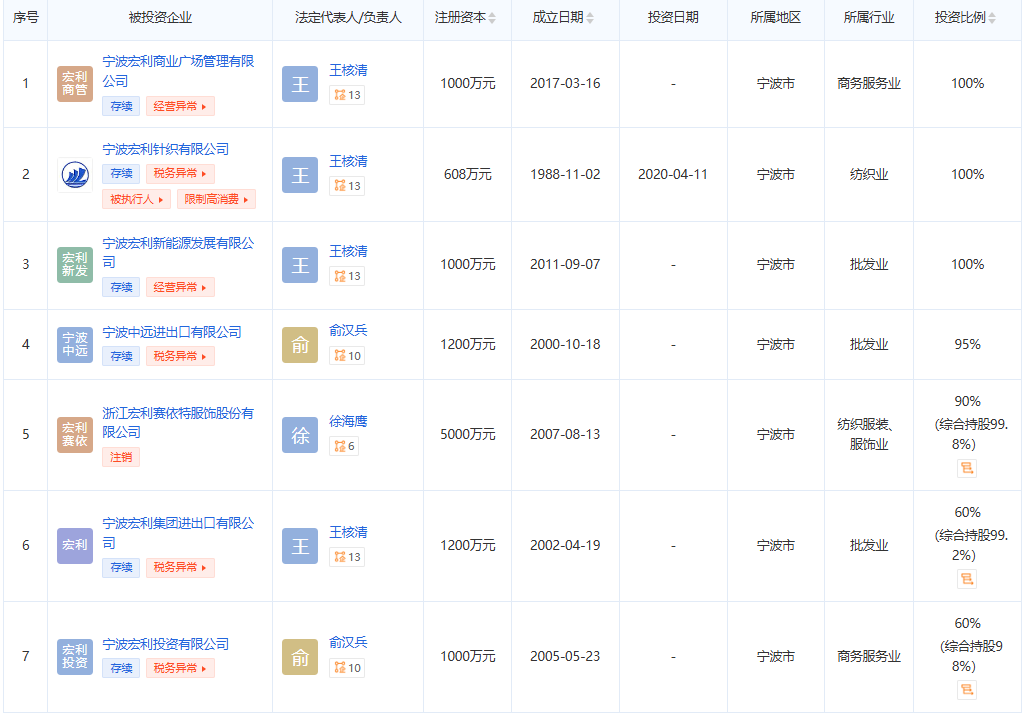
Task: Select the 608万元 registered capital cell
Action: pyautogui.click(x=467, y=174)
